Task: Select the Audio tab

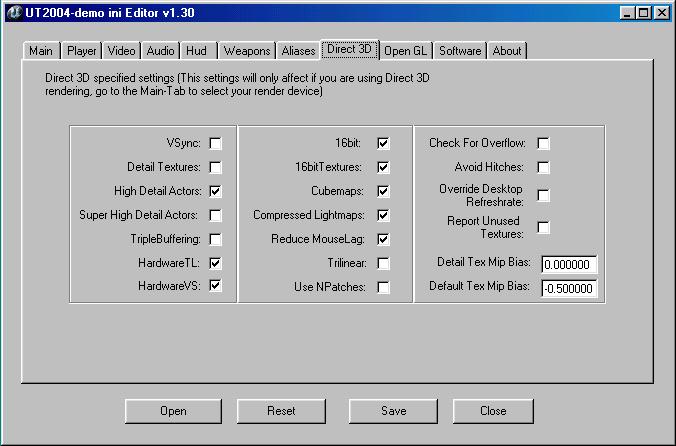Action: point(160,51)
